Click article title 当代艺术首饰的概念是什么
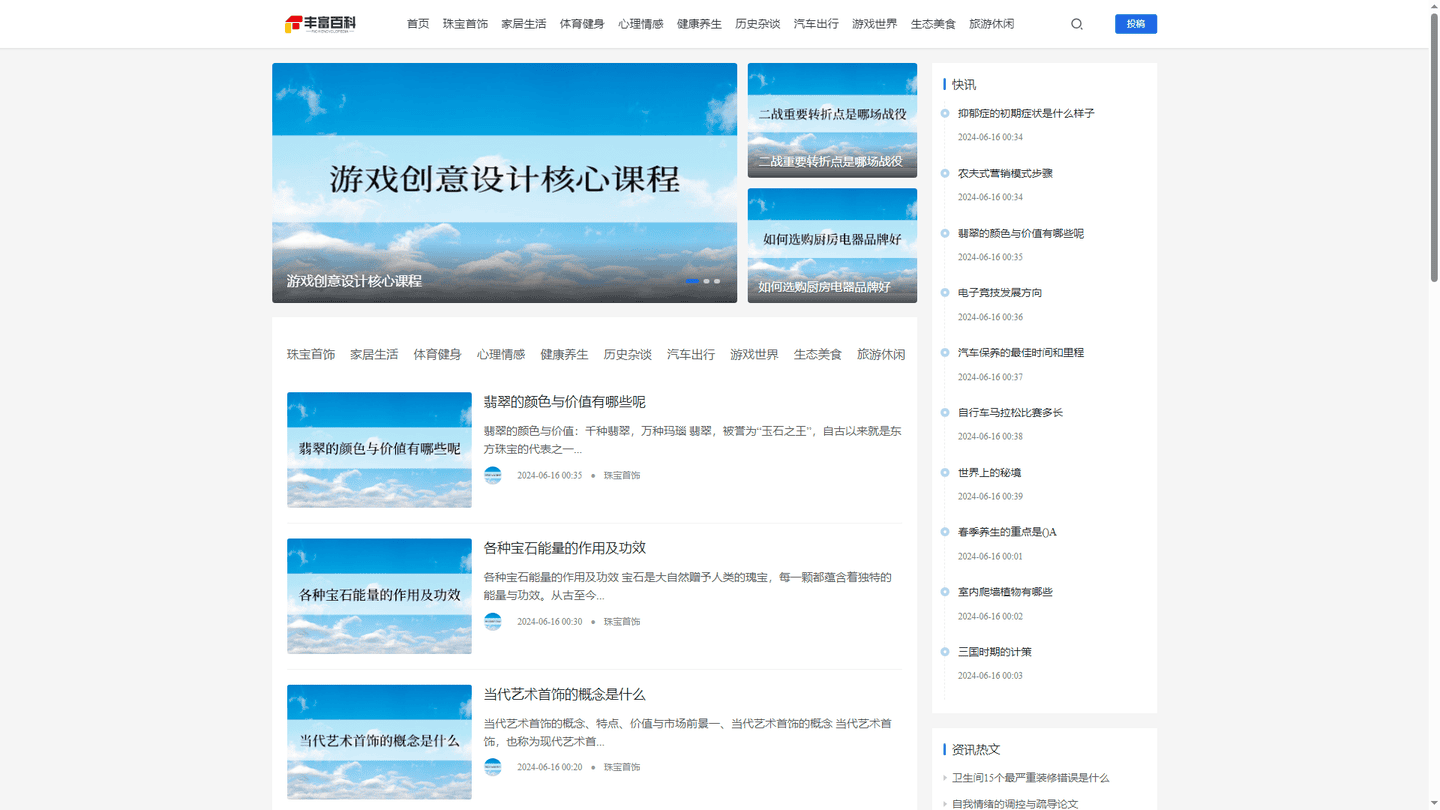Screen dimensions: 1440x810 click(565, 694)
